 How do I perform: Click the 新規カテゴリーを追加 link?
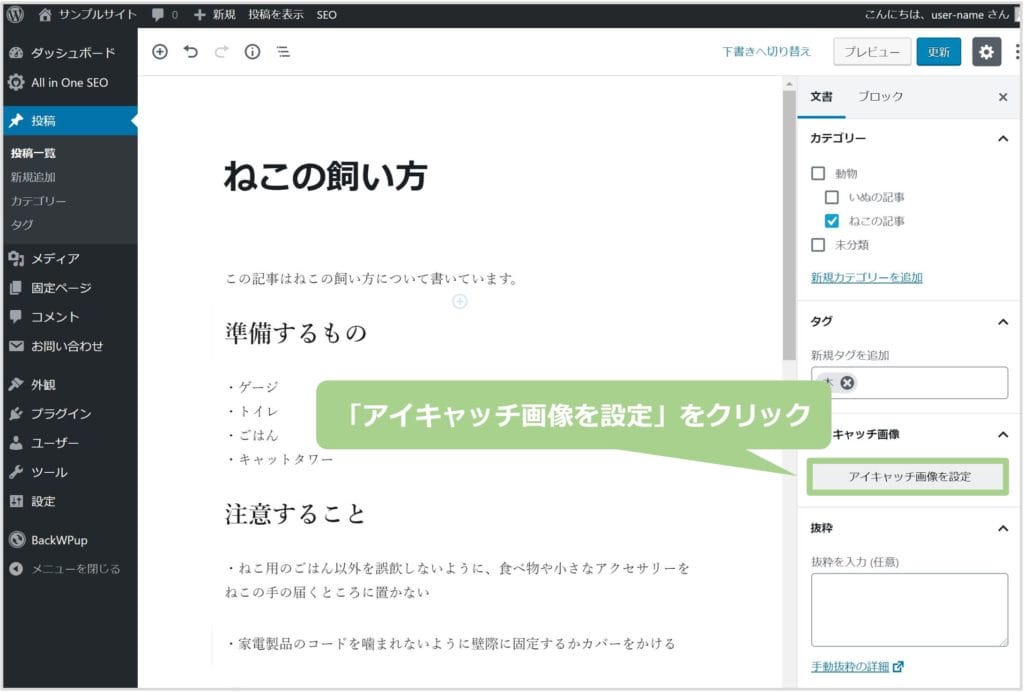point(866,277)
